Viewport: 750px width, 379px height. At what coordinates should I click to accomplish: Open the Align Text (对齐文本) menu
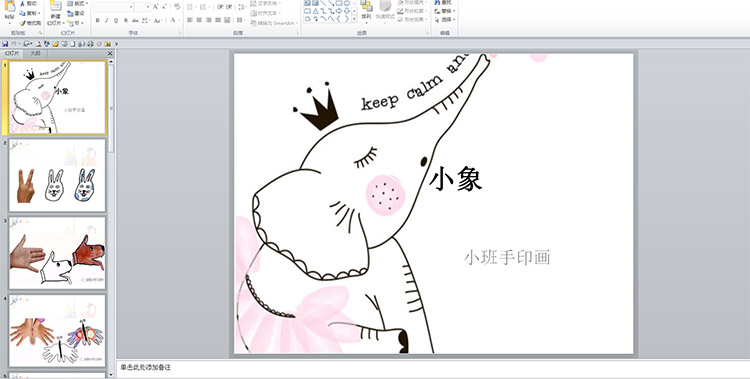pos(265,13)
